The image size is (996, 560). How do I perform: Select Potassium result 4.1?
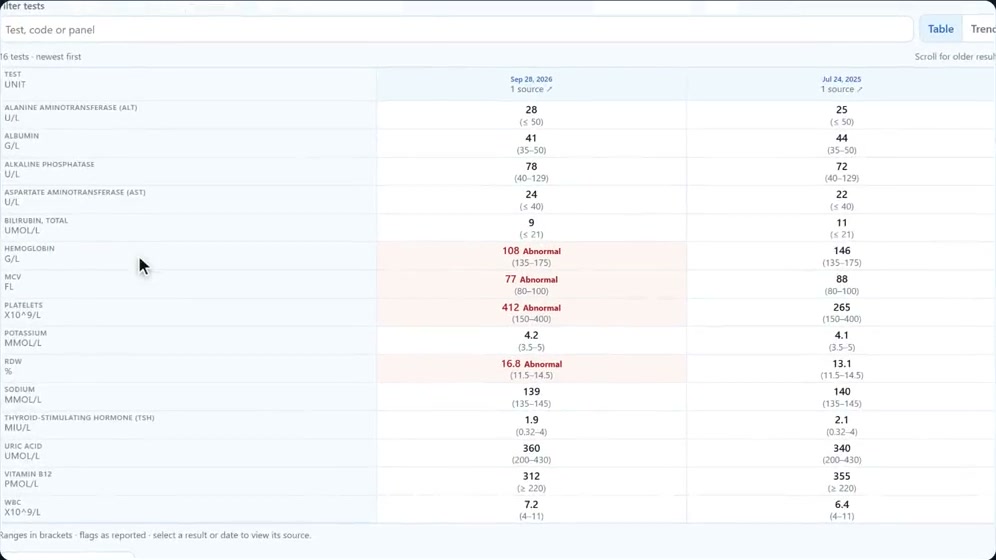click(842, 335)
